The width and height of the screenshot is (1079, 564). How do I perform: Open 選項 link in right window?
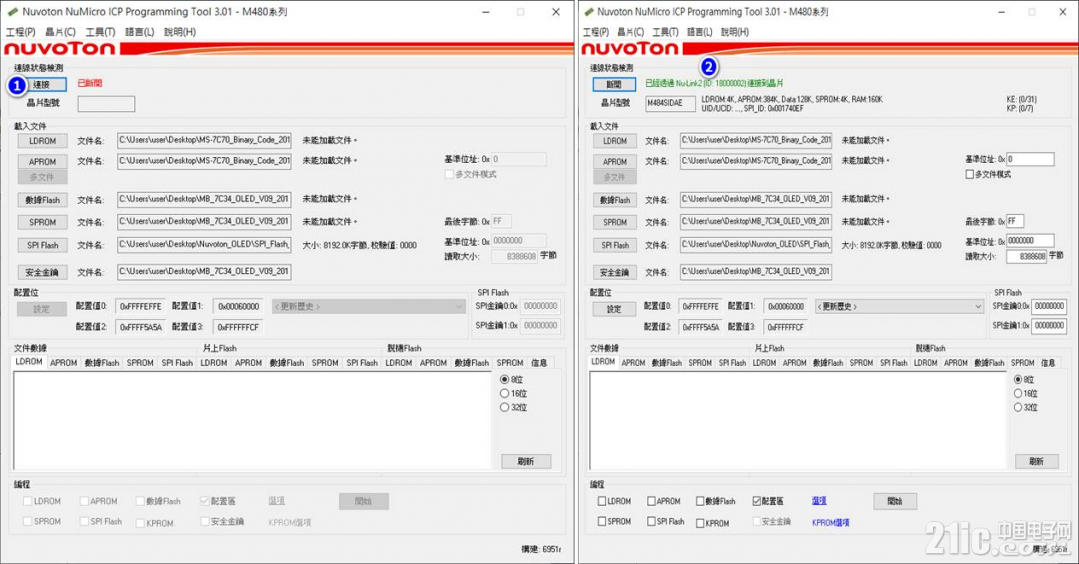click(x=819, y=501)
